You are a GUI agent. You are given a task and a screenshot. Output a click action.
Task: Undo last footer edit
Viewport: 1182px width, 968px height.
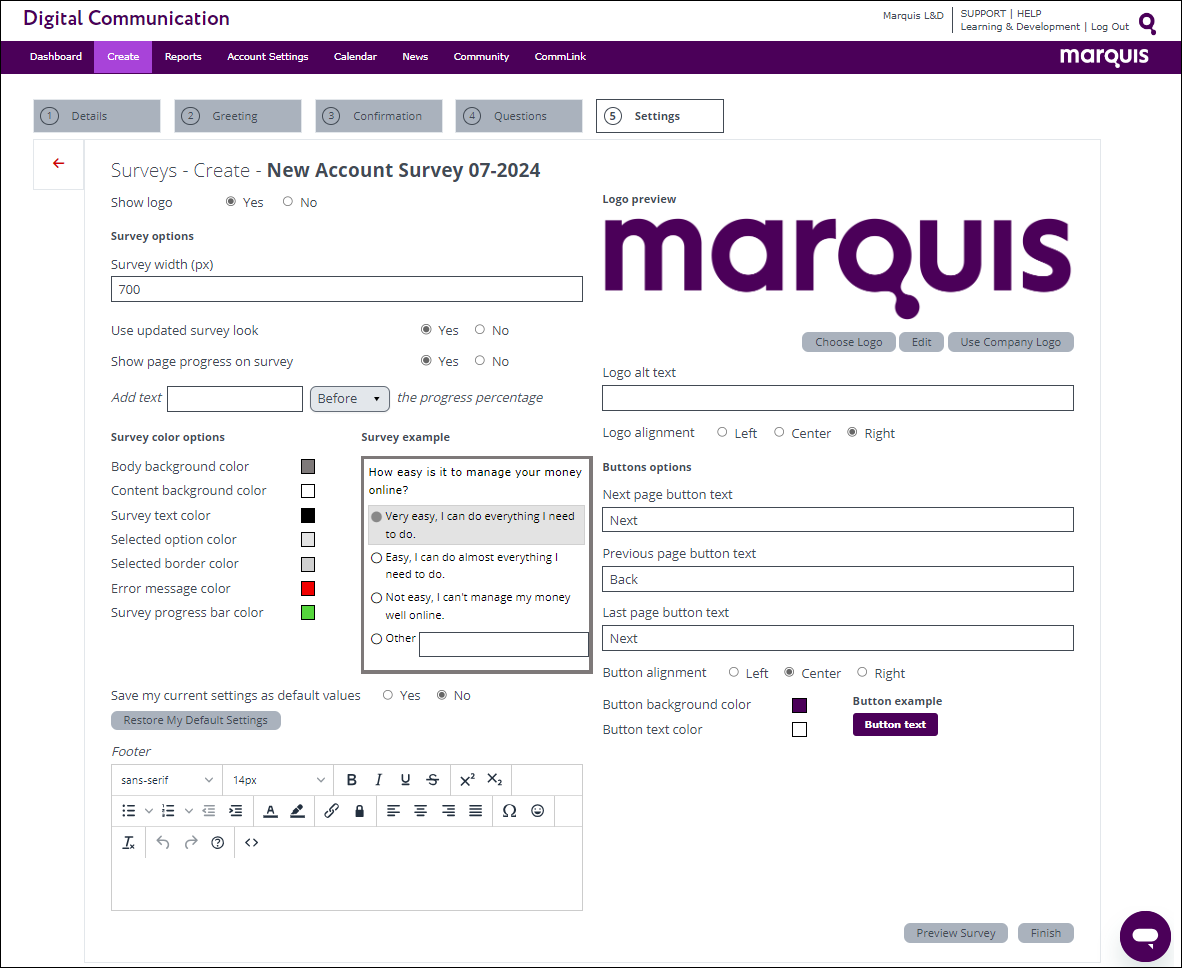point(163,843)
